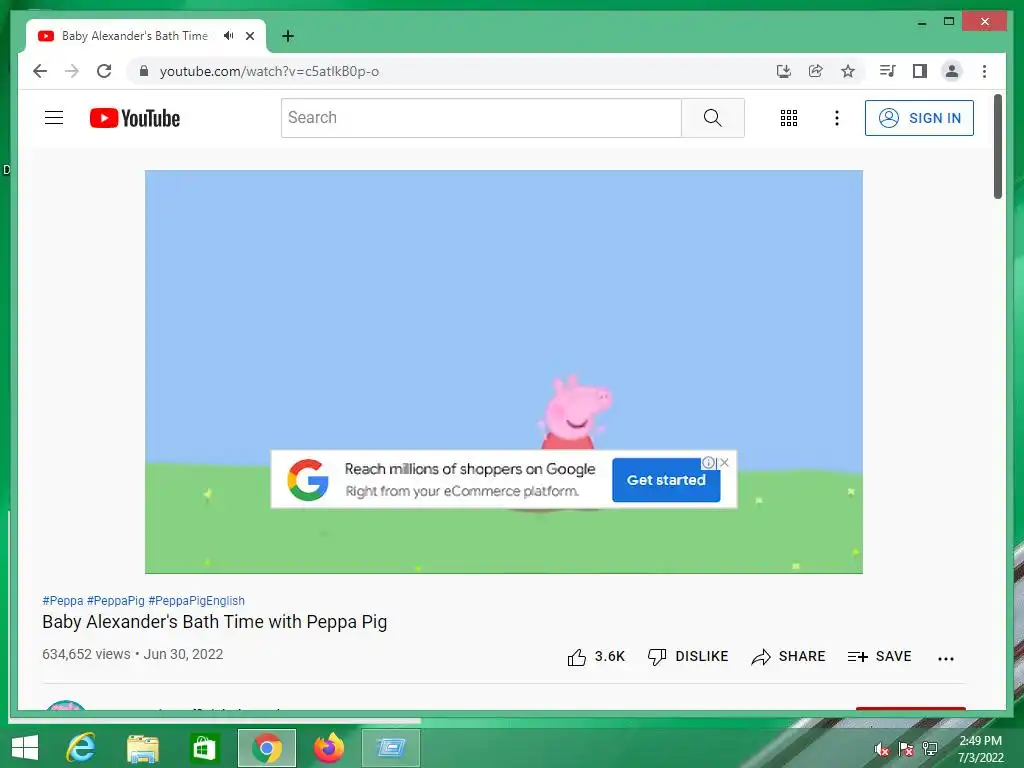1024x768 pixels.
Task: Click the magnifying glass search button
Action: pos(712,118)
